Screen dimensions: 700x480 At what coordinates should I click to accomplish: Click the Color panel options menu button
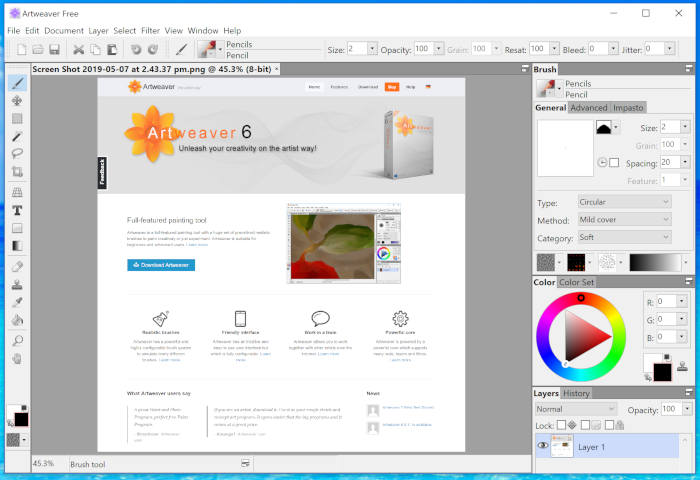click(689, 281)
